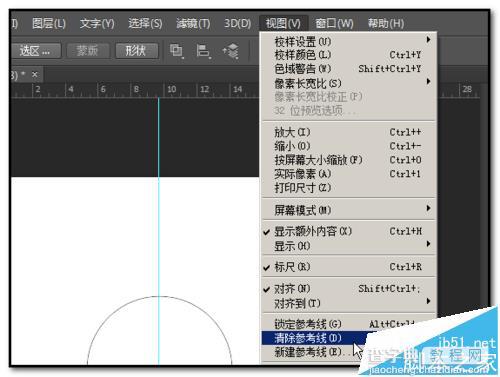The image size is (500, 377).
Task: Uncheck 显示额外内容(X)
Action: [x=349, y=231]
